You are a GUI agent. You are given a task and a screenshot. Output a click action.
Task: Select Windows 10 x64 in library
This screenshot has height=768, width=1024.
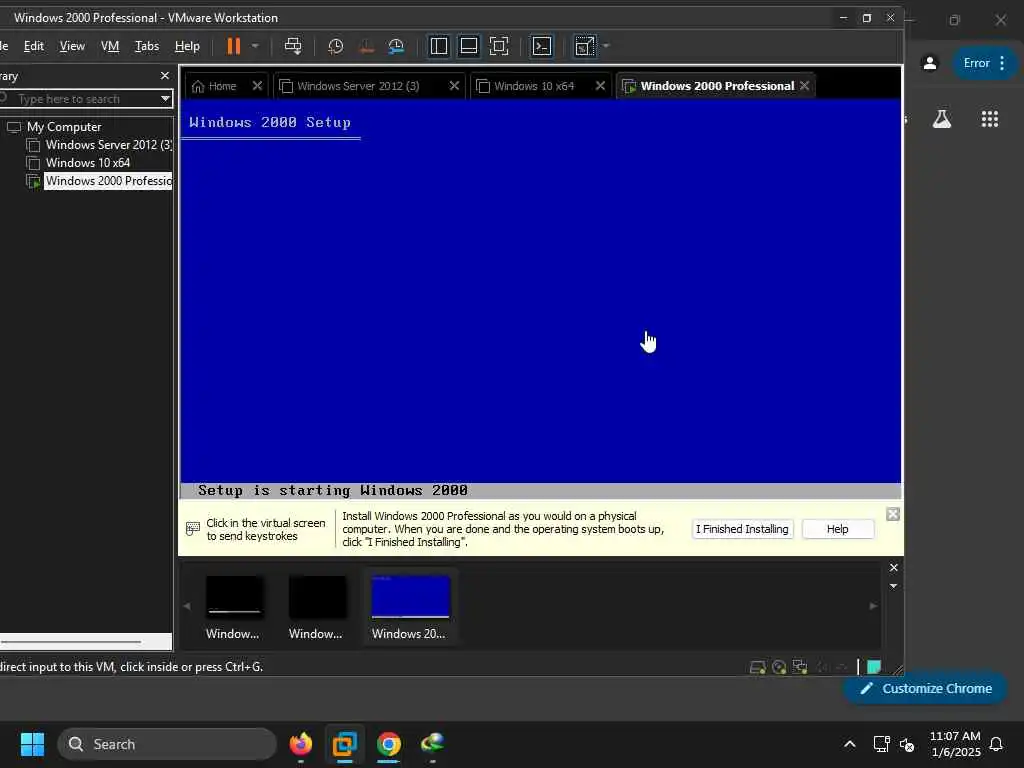click(x=88, y=163)
